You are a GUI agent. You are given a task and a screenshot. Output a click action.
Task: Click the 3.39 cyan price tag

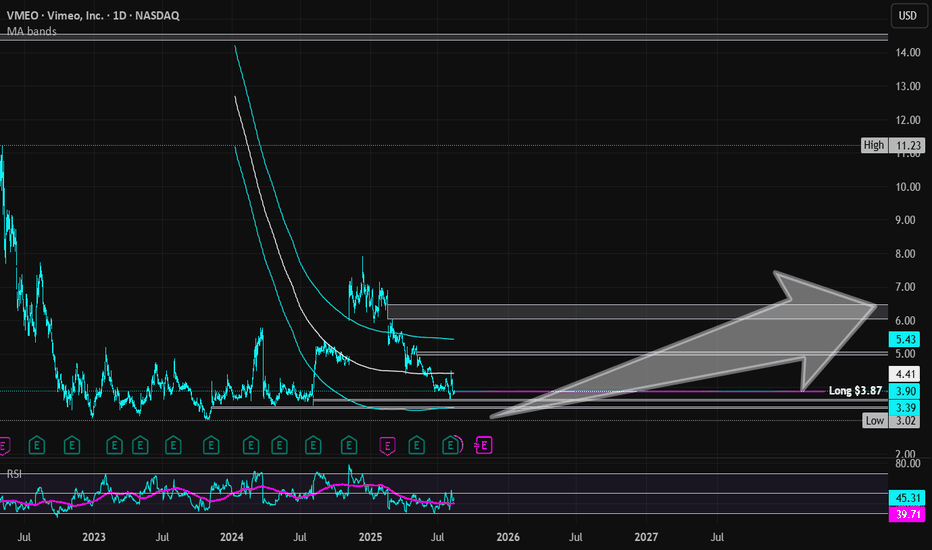[905, 407]
